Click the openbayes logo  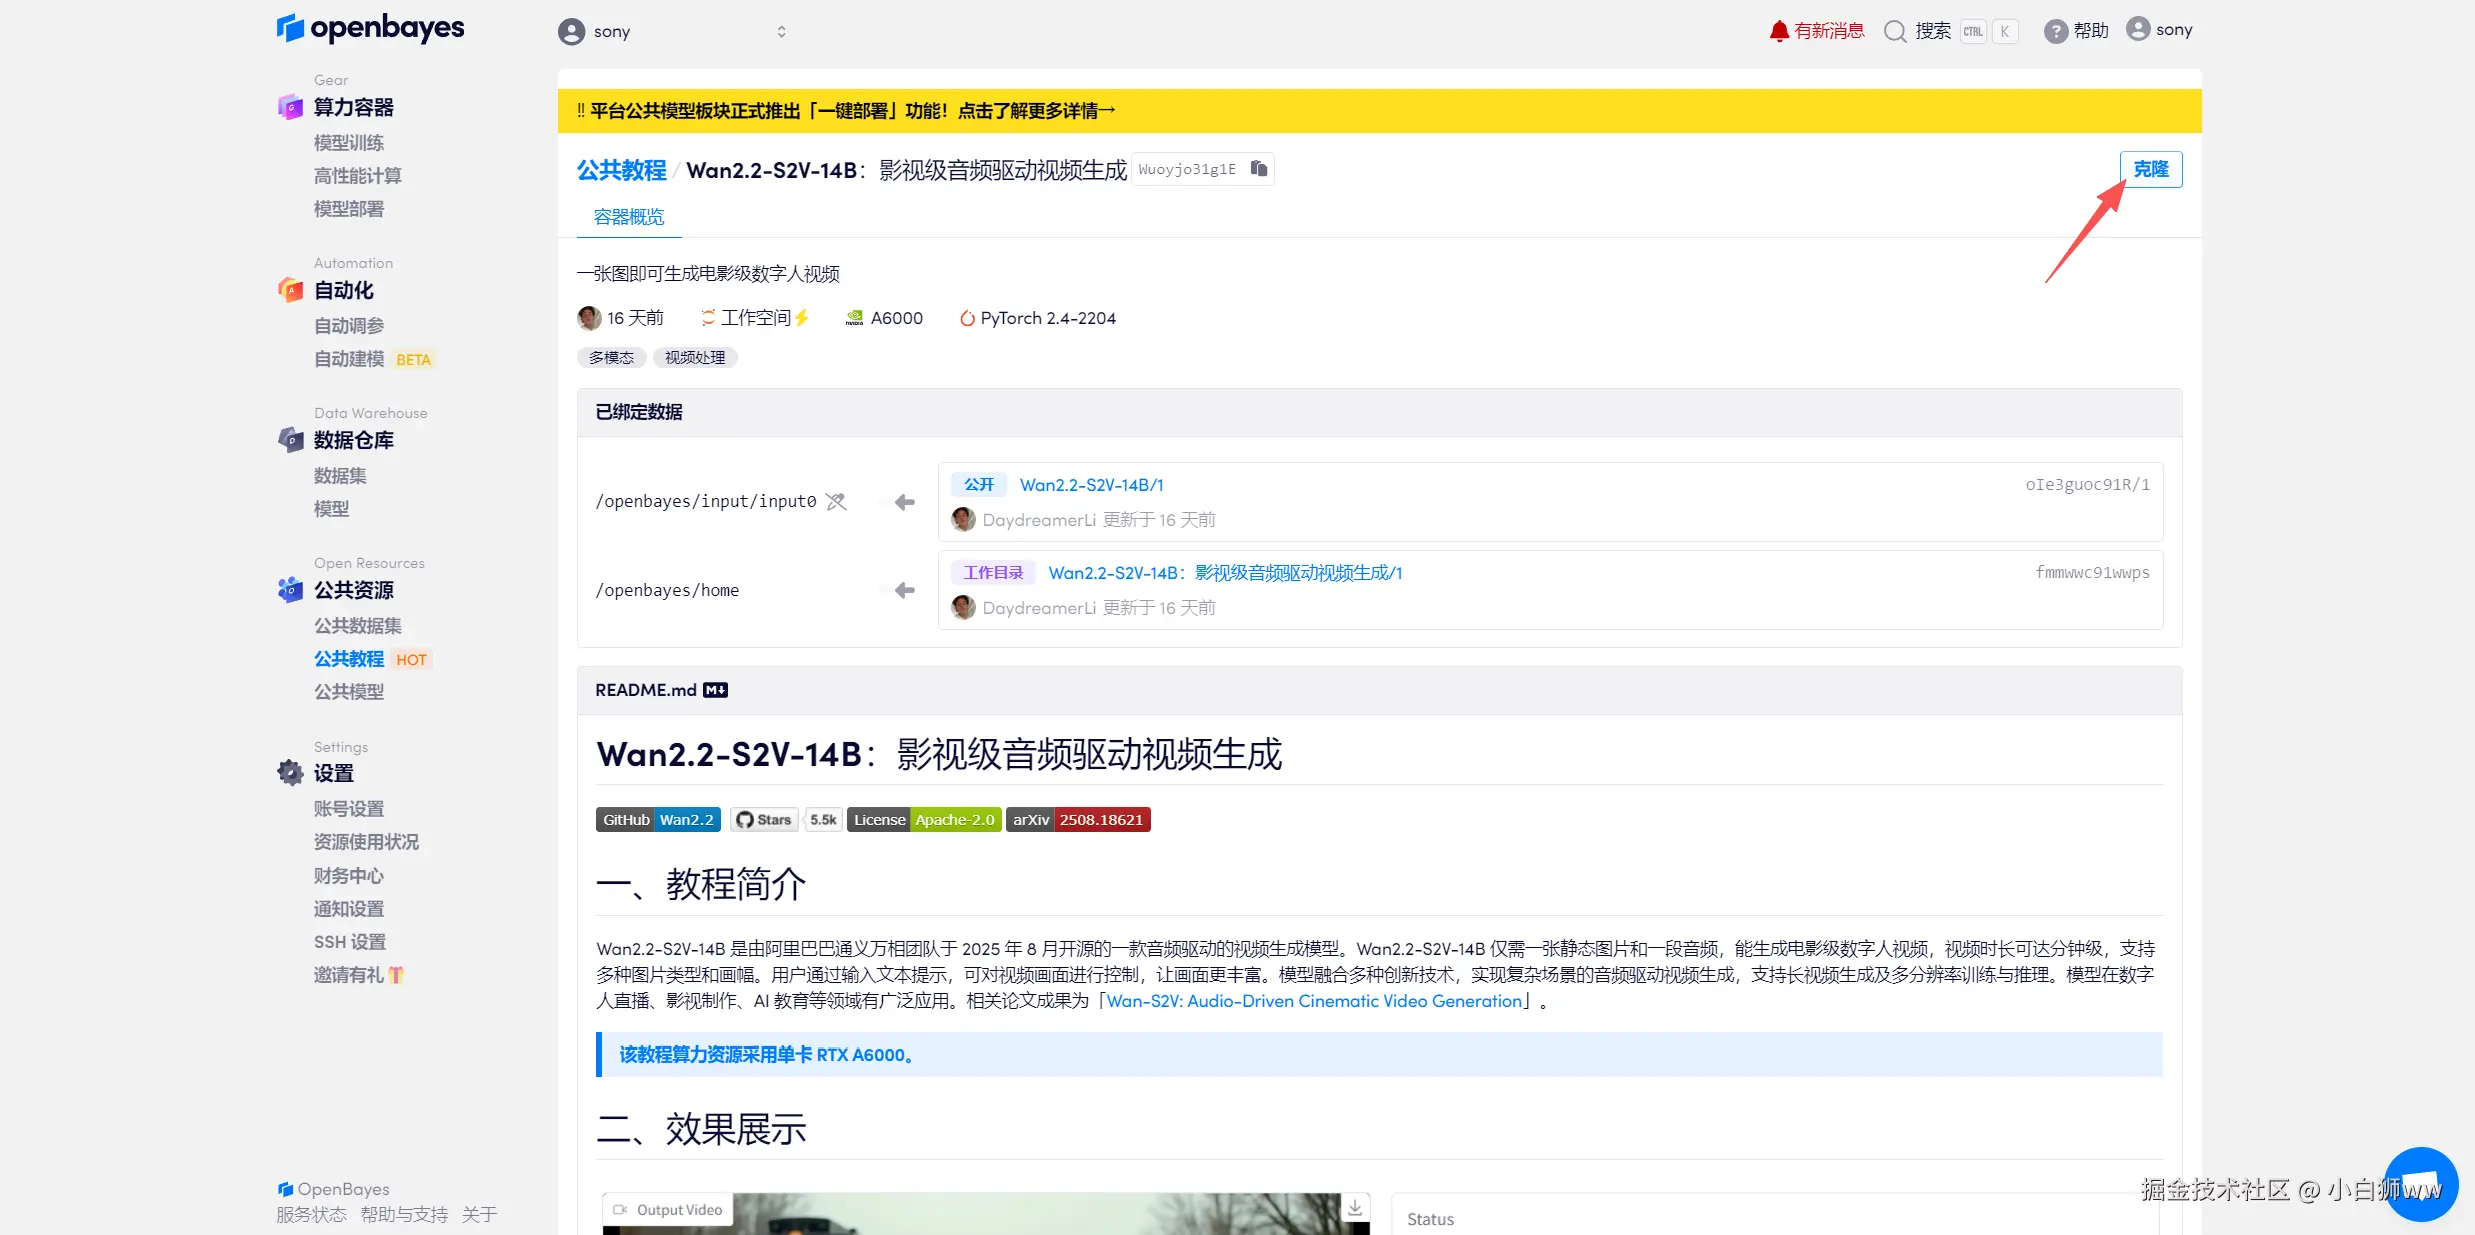[x=371, y=28]
